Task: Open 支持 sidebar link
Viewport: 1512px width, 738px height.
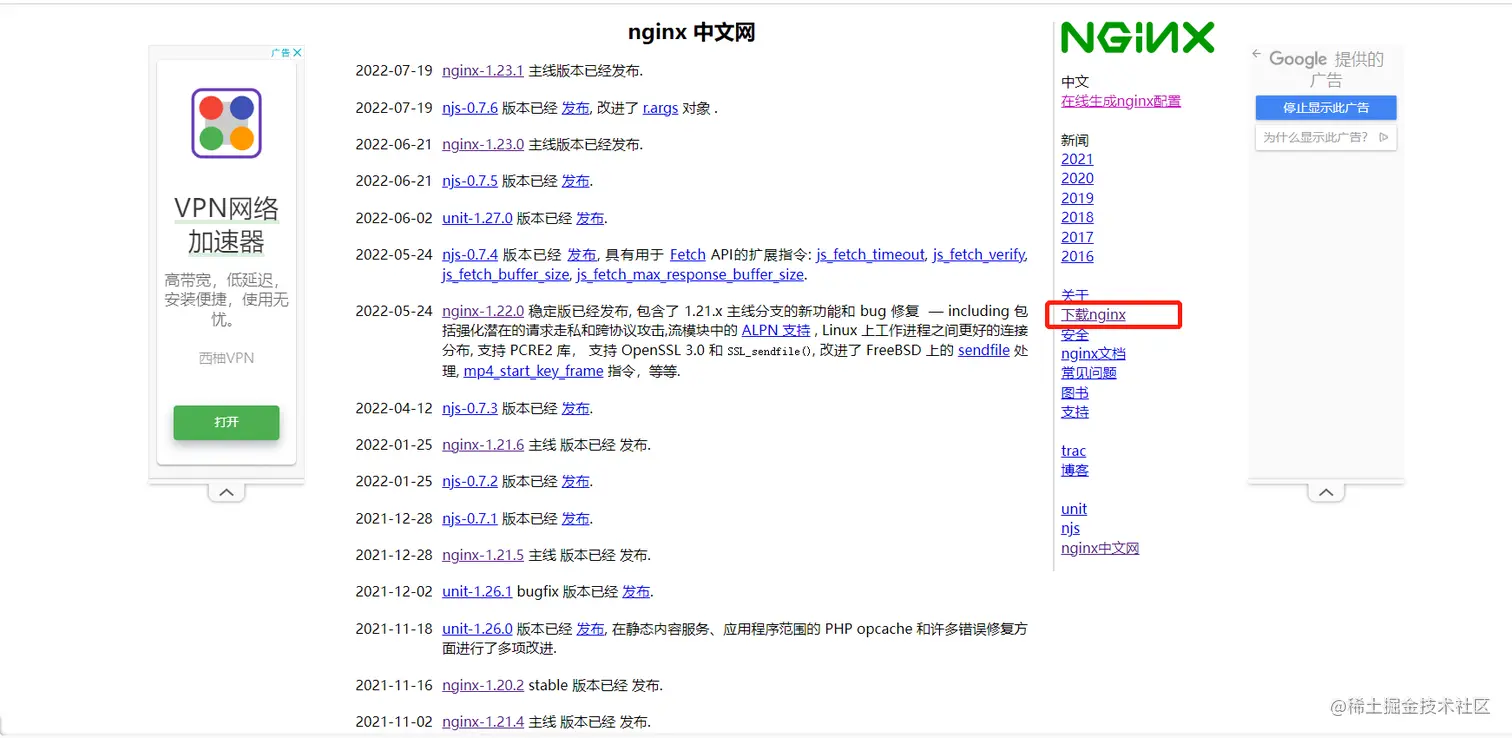Action: click(1075, 412)
